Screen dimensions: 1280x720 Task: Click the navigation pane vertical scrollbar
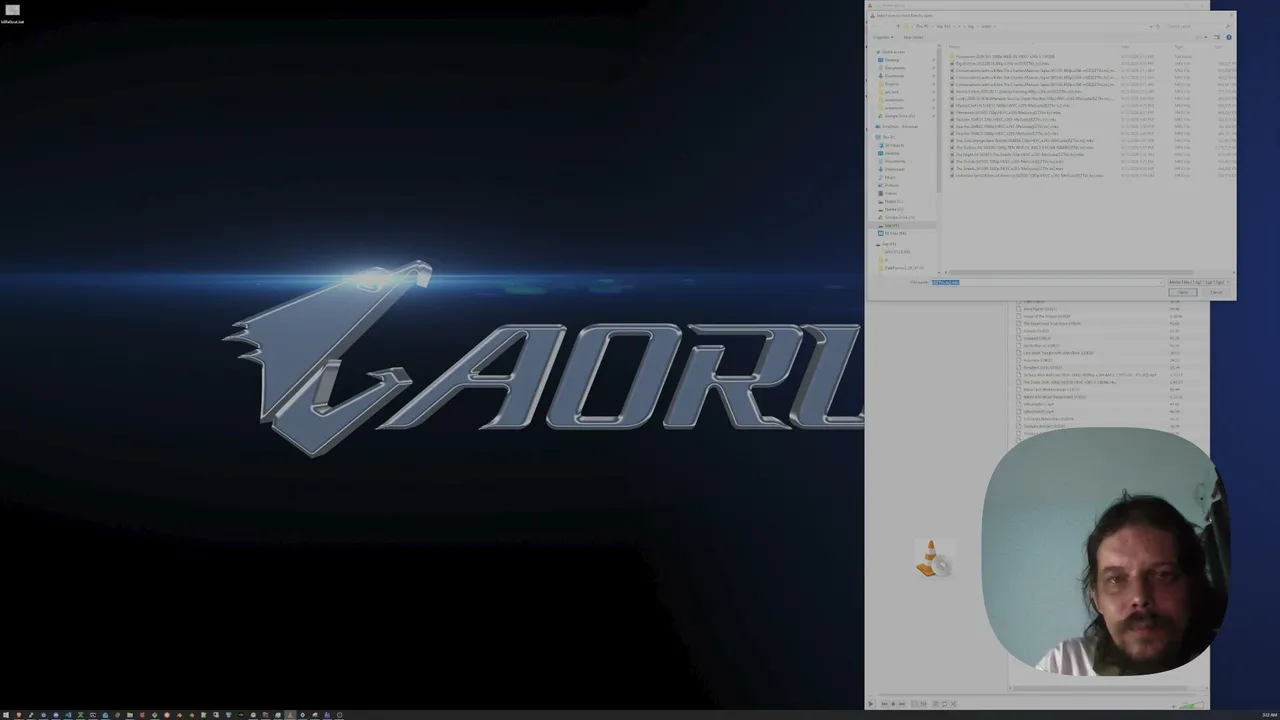coord(939,120)
